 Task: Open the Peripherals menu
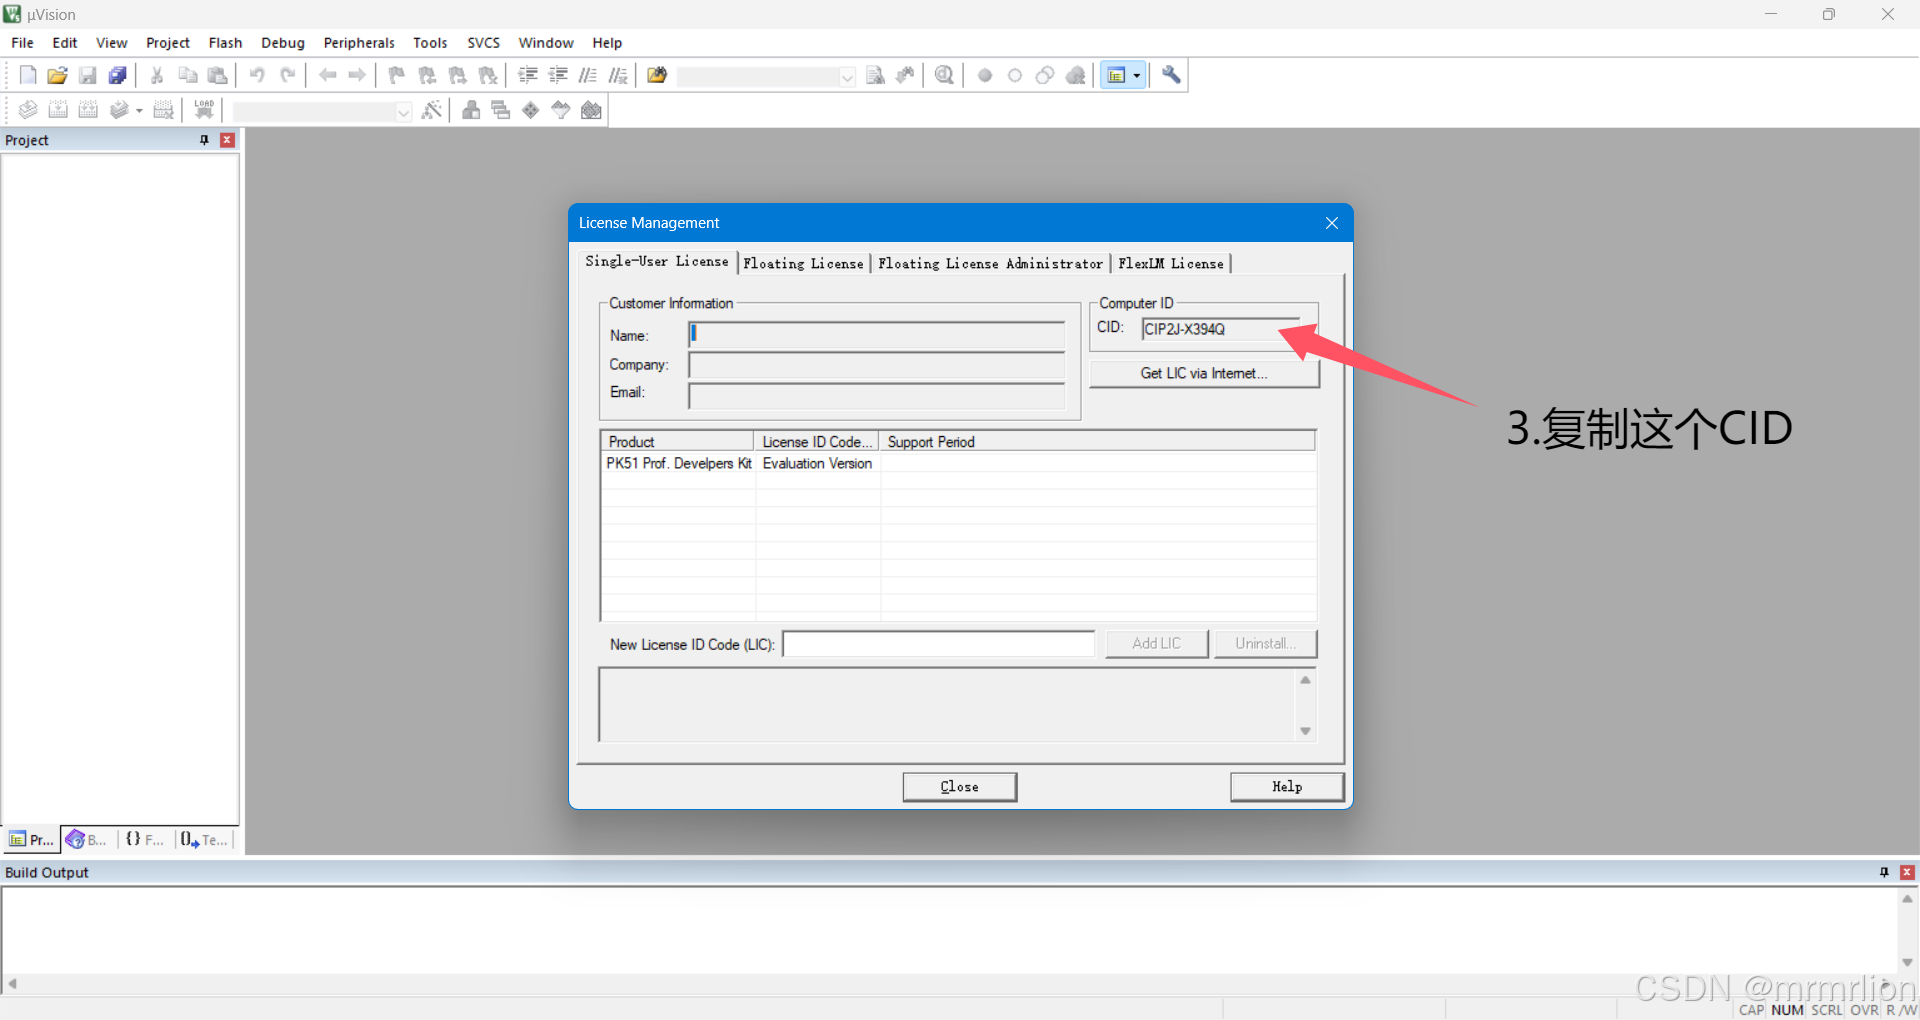click(x=359, y=43)
